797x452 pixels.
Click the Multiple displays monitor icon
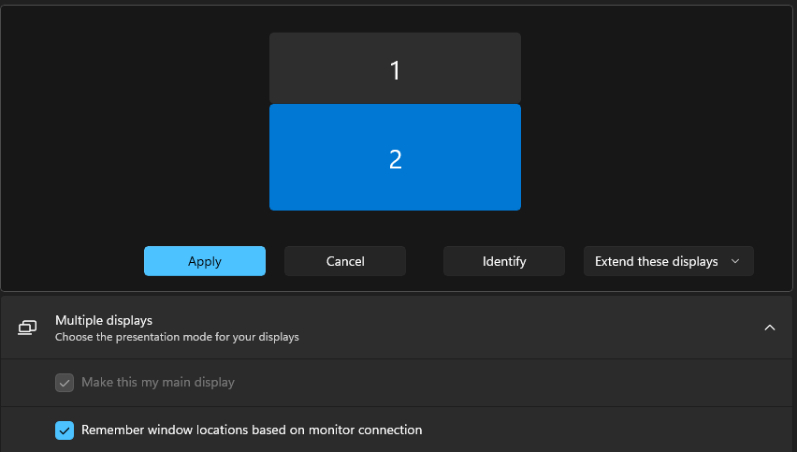[27, 328]
